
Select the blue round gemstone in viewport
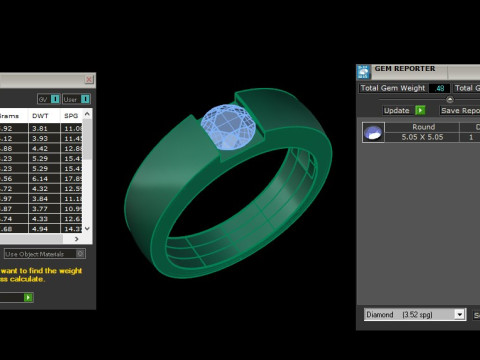pos(228,127)
